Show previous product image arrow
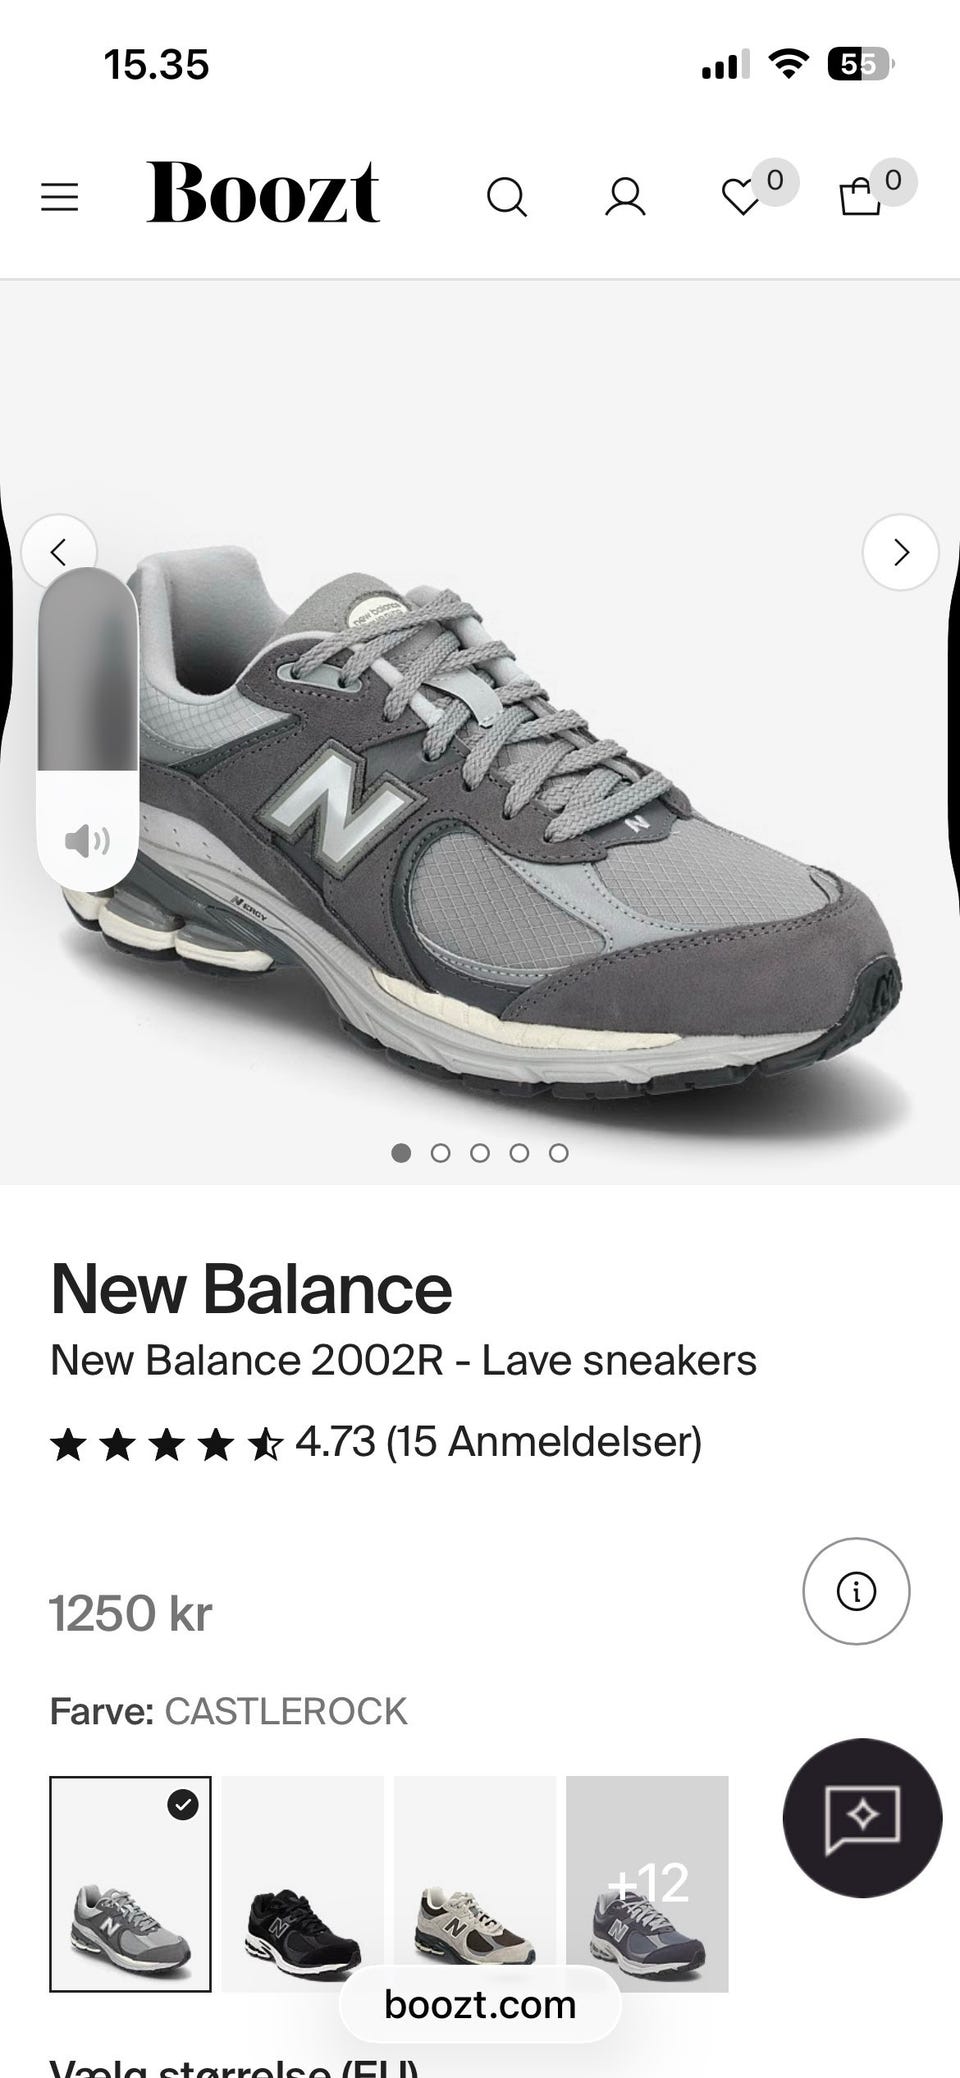Image resolution: width=960 pixels, height=2078 pixels. [x=59, y=552]
